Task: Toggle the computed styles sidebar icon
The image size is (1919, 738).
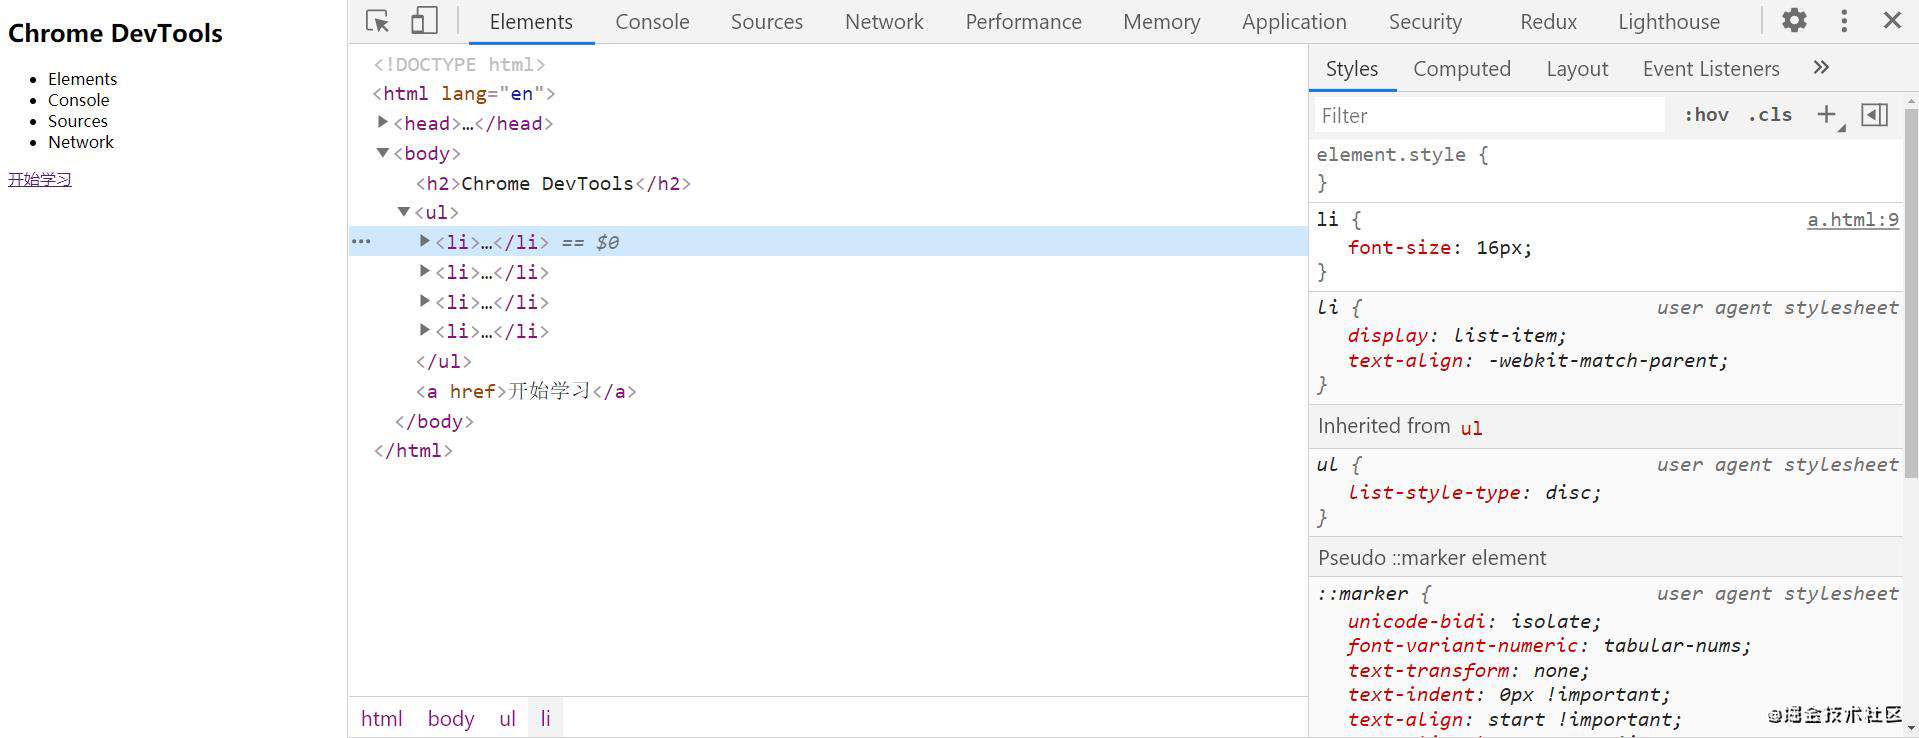Action: (x=1875, y=115)
